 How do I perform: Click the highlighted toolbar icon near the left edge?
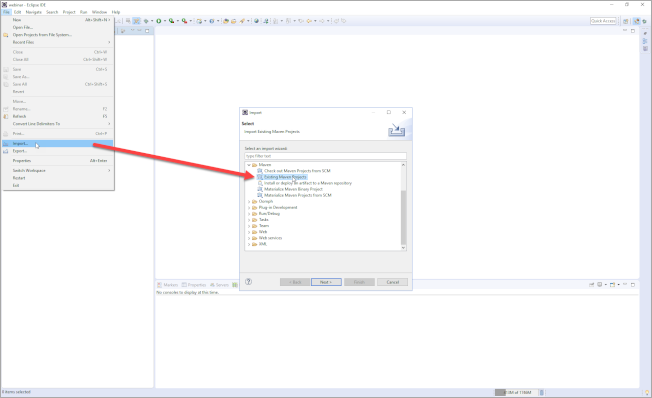pos(136,21)
